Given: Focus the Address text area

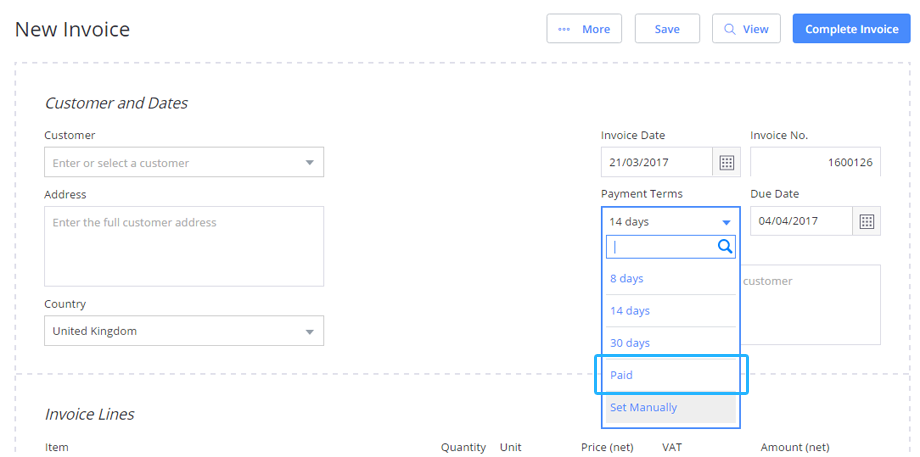Looking at the screenshot, I should 184,246.
